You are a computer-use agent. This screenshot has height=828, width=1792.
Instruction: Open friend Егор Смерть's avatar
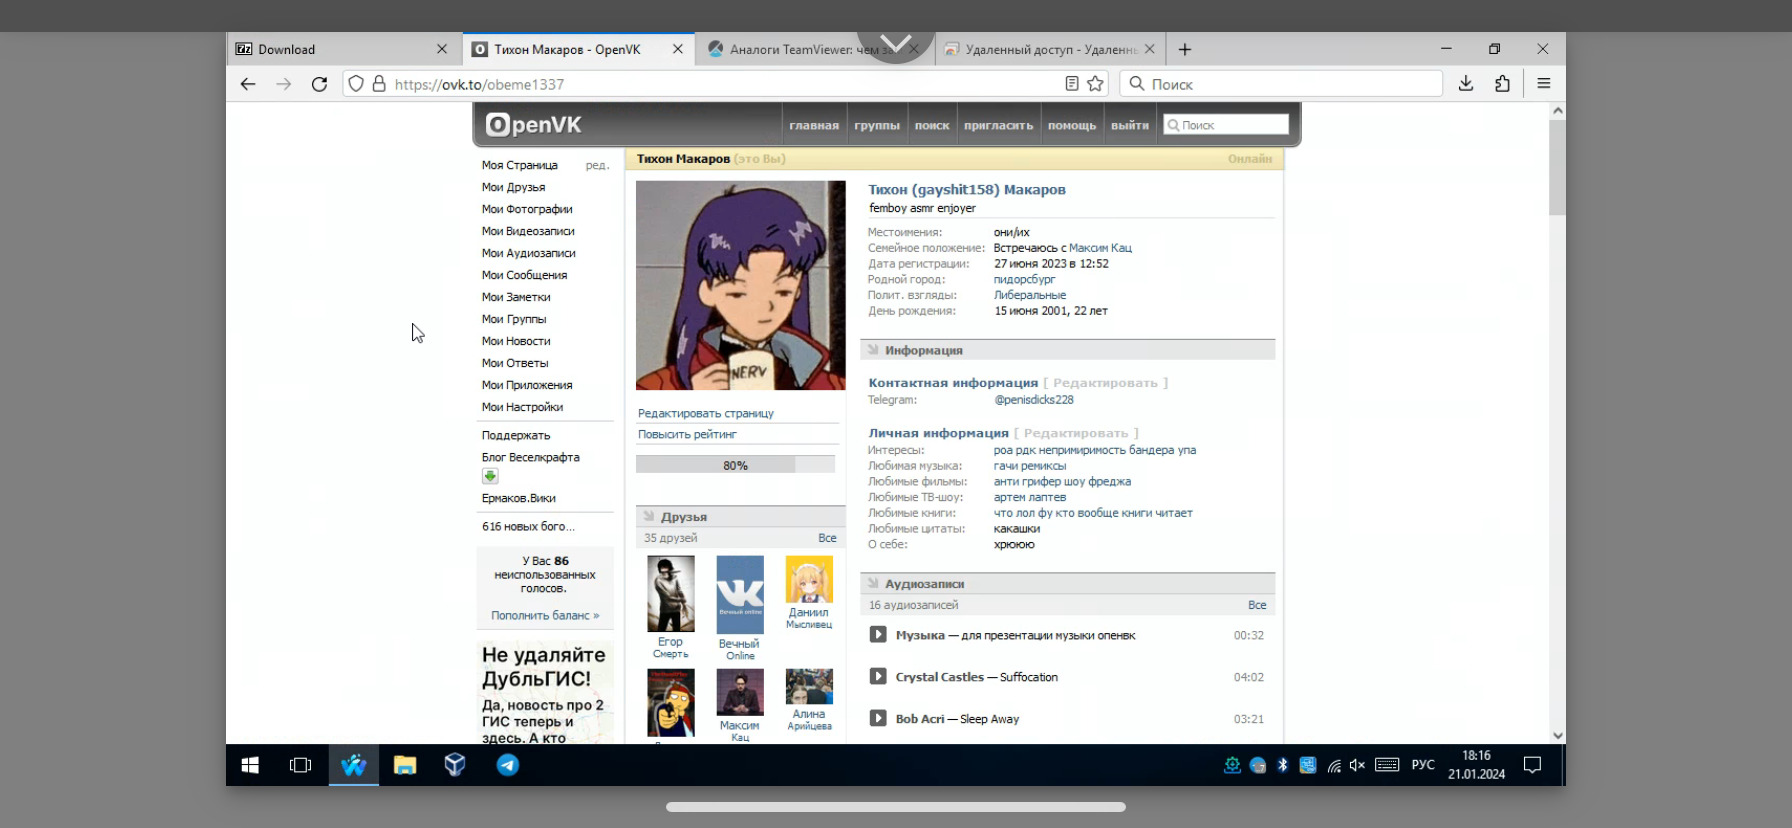(671, 594)
